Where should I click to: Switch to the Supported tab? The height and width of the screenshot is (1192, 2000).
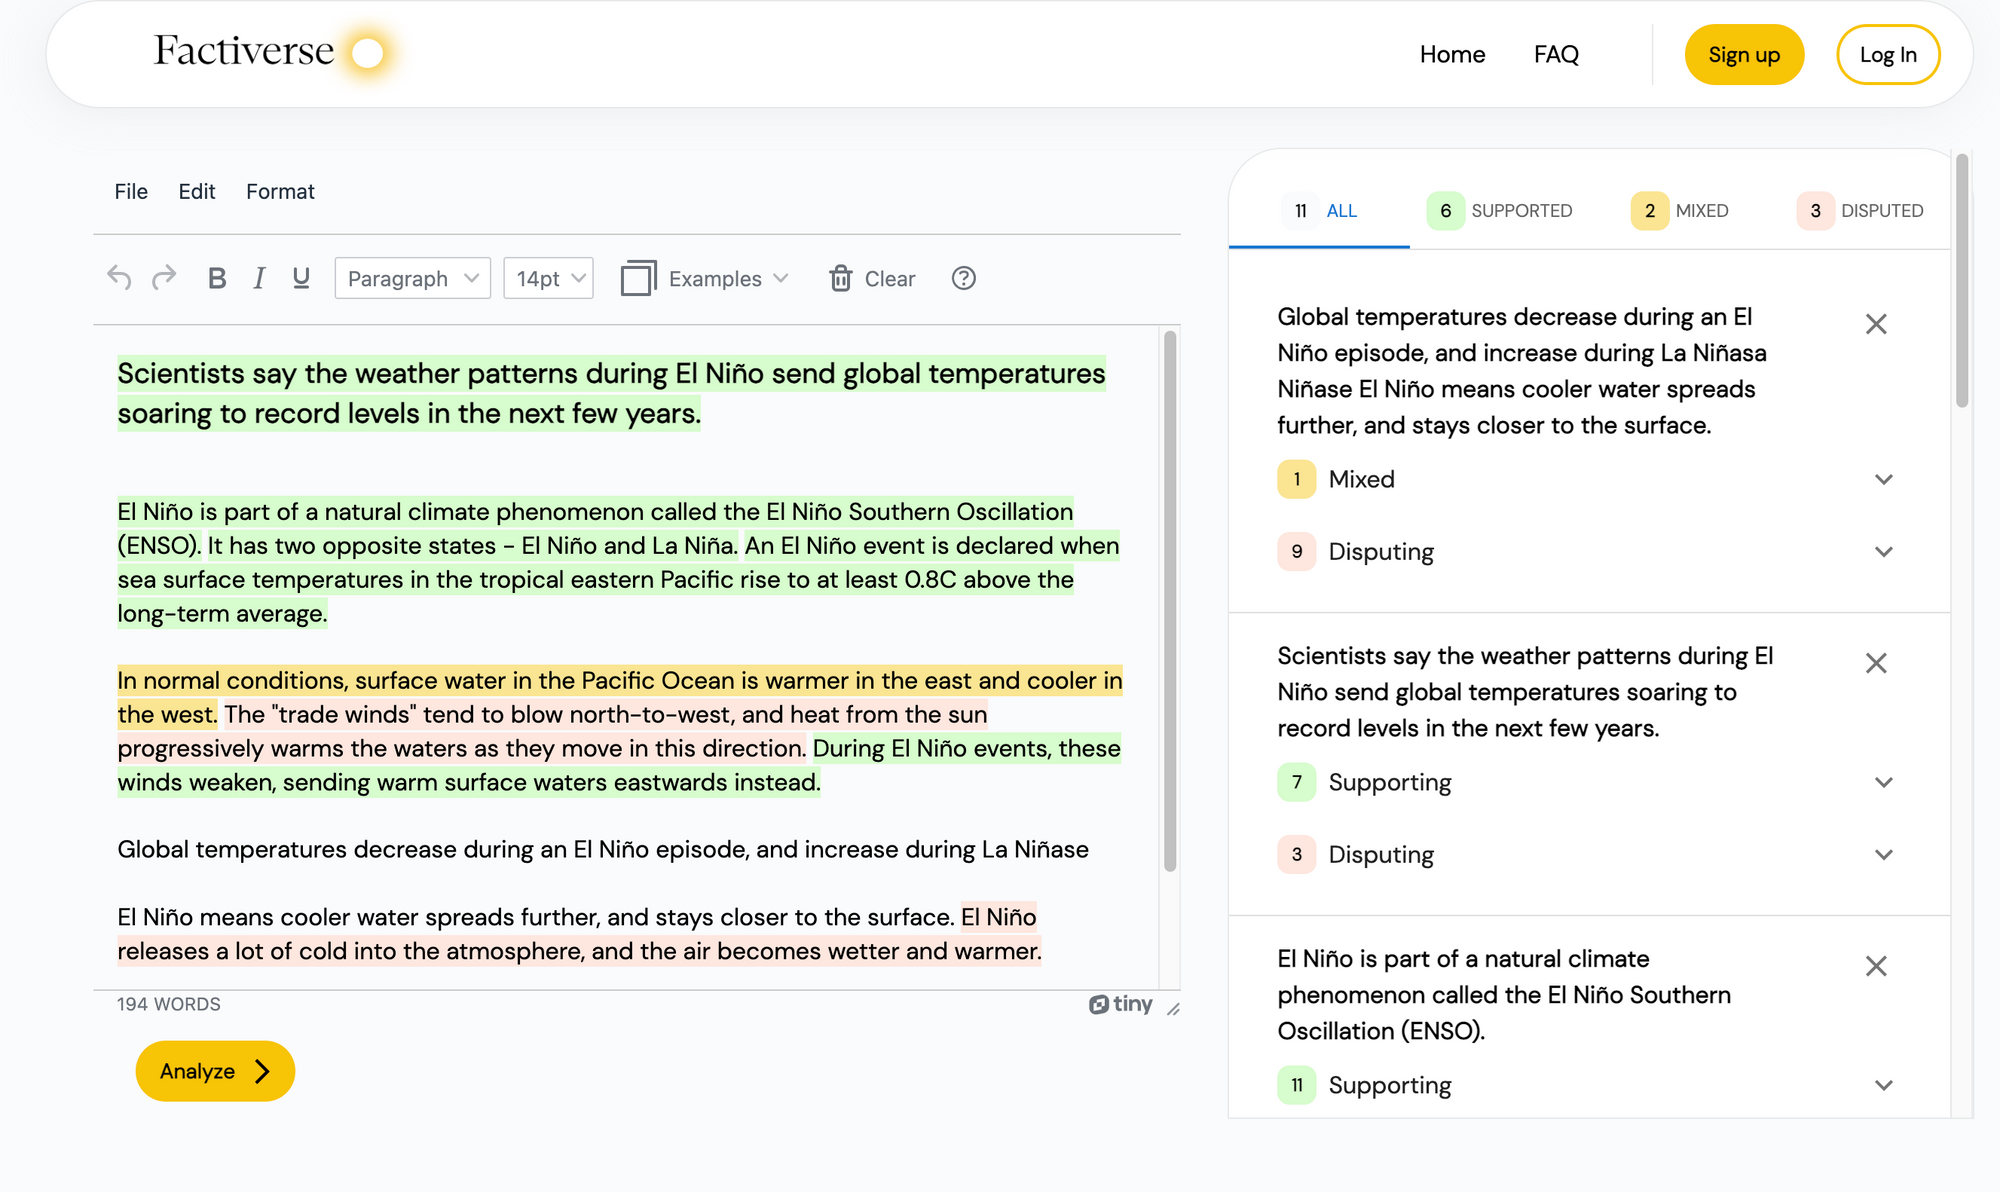click(x=1500, y=211)
